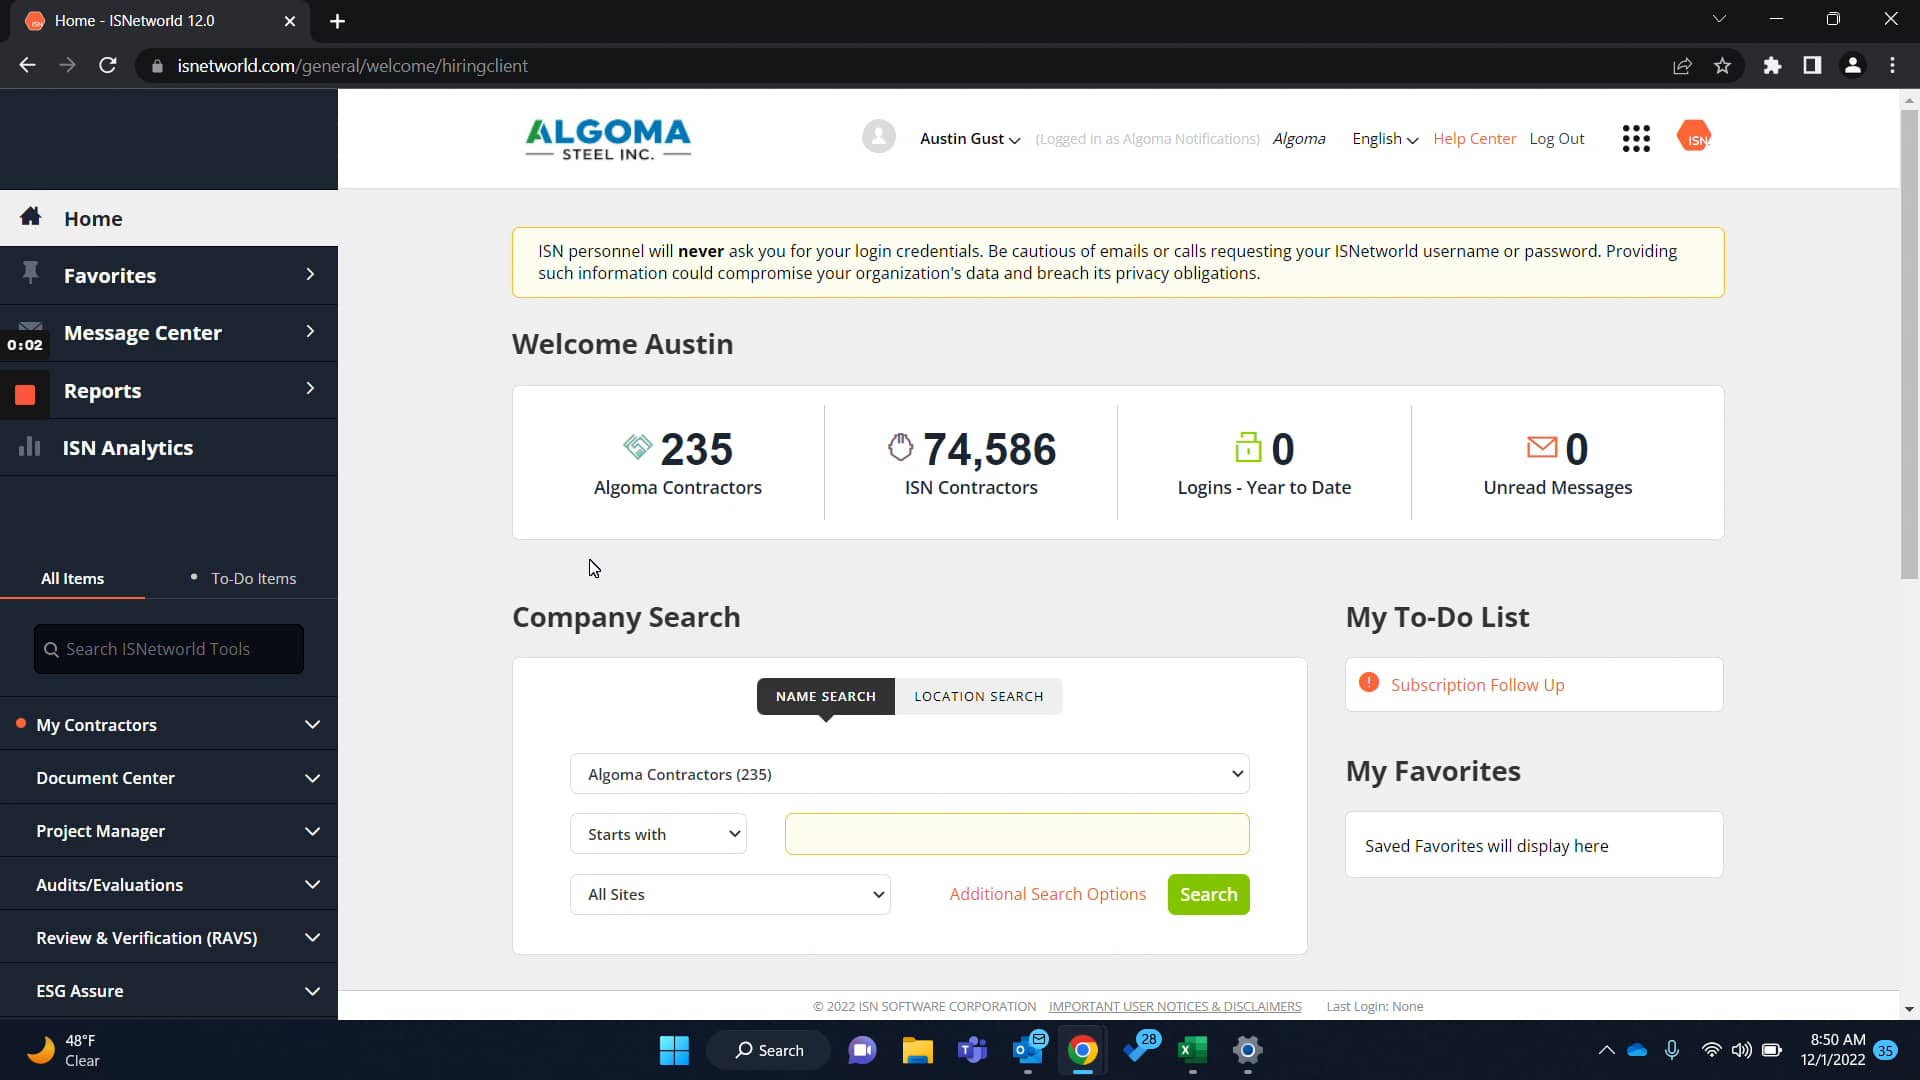
Task: Select the Home icon in the sidebar
Action: pos(30,218)
